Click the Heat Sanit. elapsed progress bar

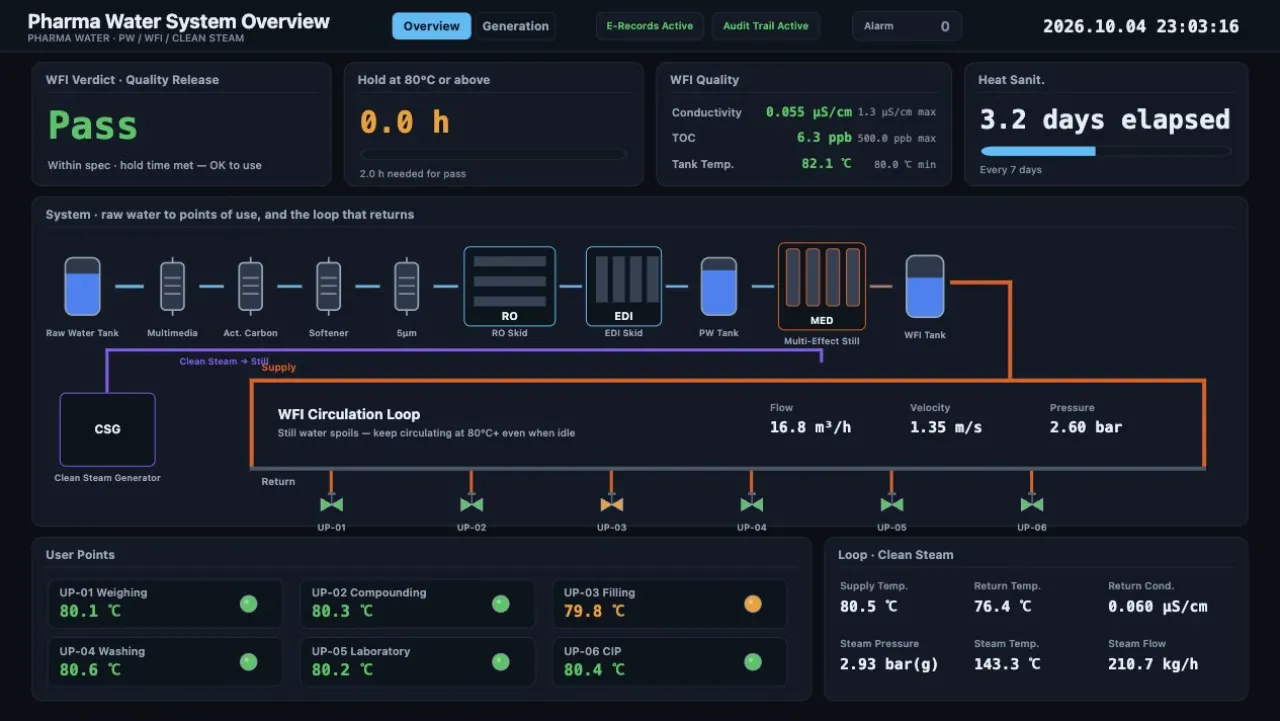point(1106,152)
